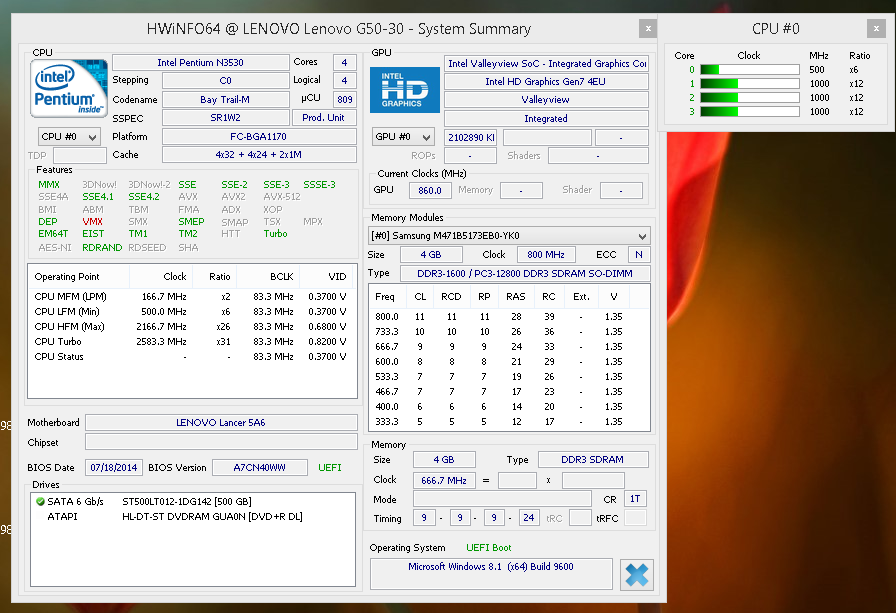Click the VID column header
This screenshot has width=896, height=613.
pos(325,277)
